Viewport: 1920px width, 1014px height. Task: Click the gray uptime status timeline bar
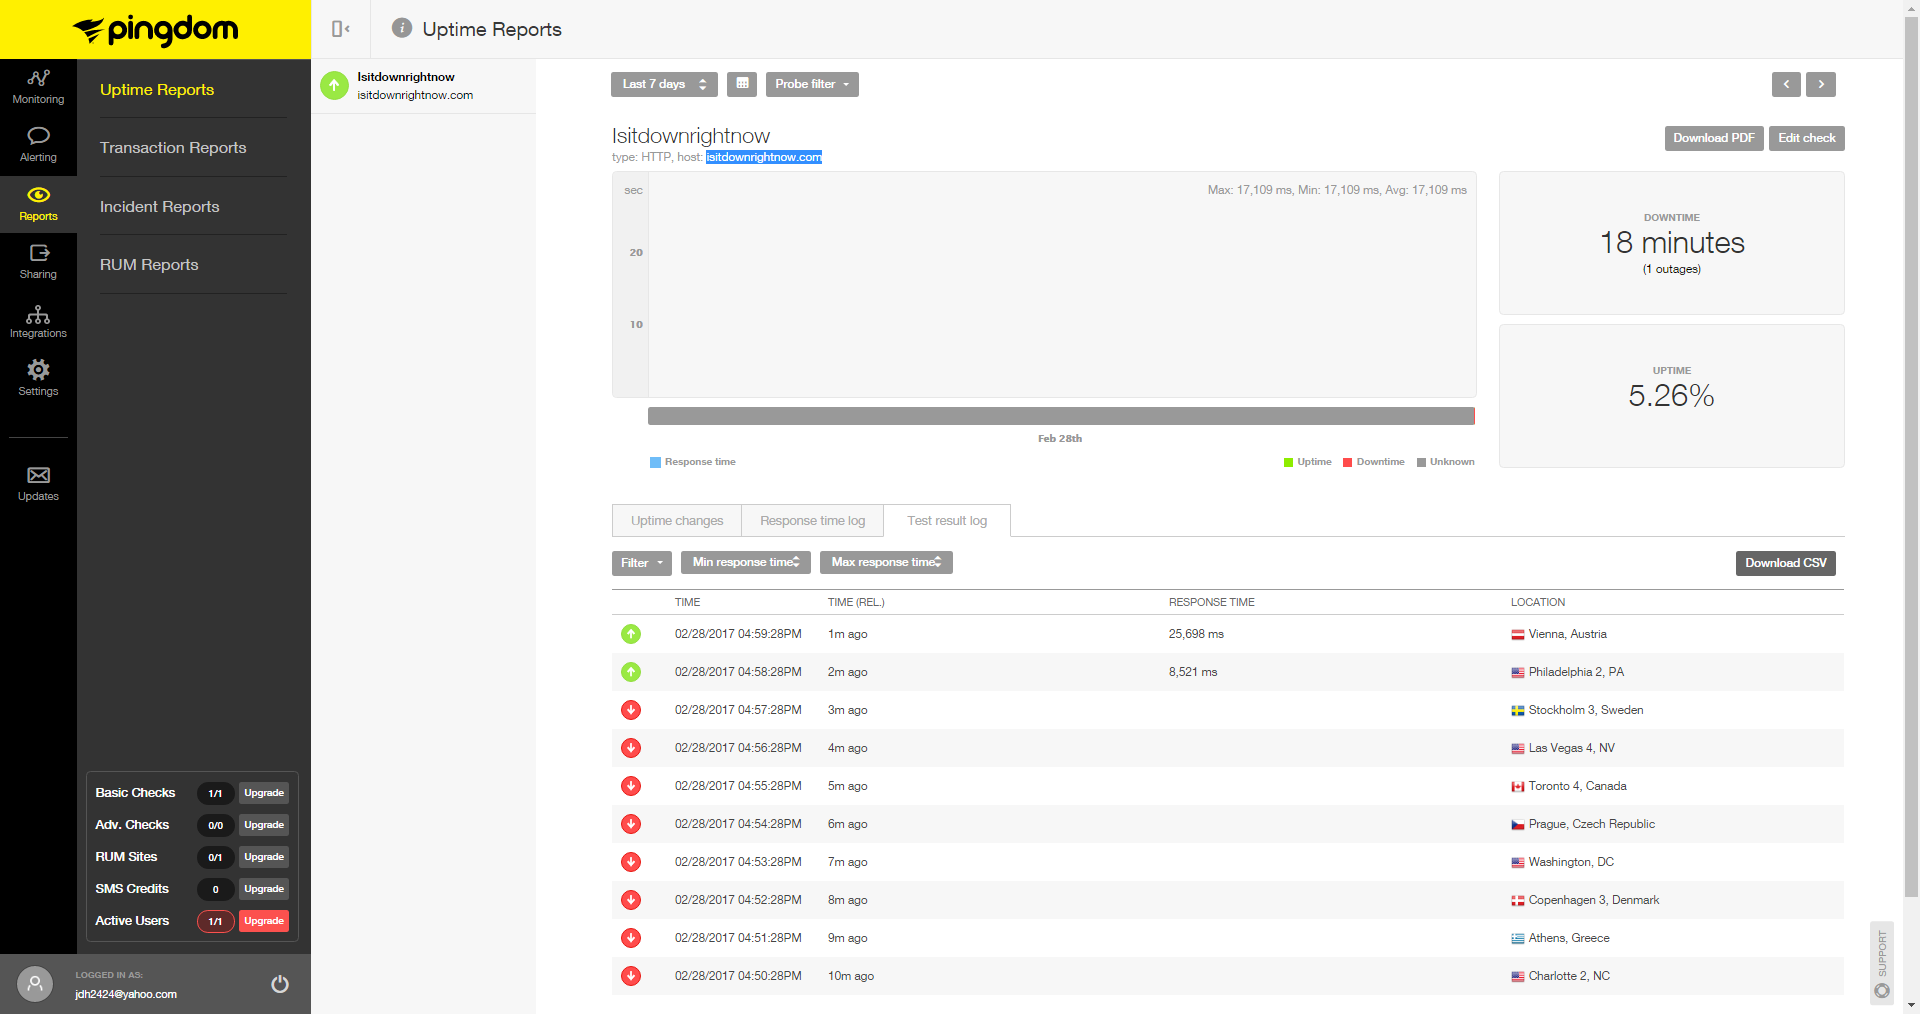[x=1061, y=416]
